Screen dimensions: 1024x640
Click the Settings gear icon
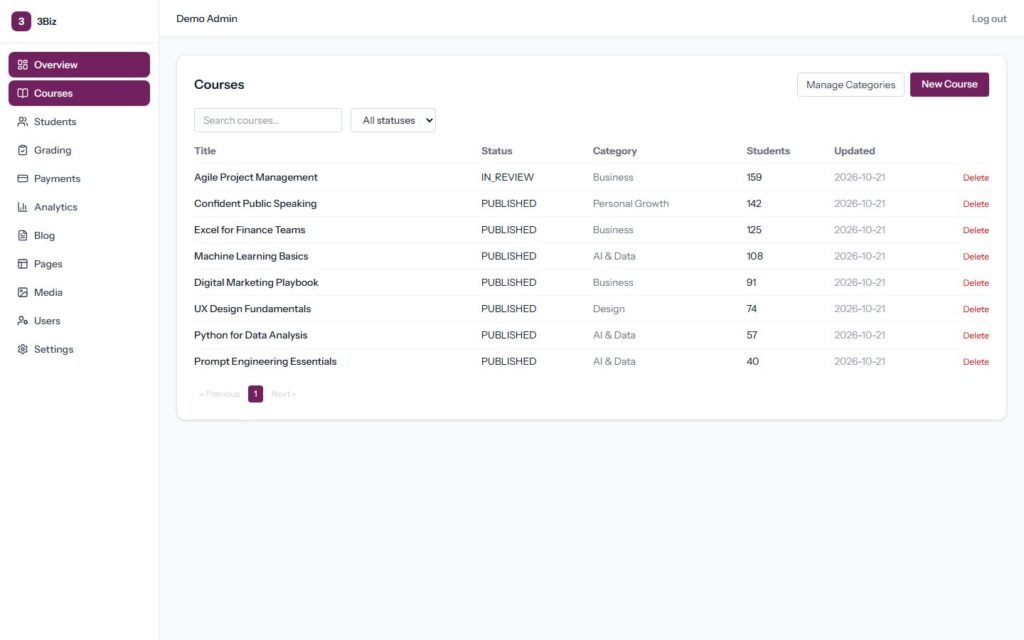(x=23, y=349)
